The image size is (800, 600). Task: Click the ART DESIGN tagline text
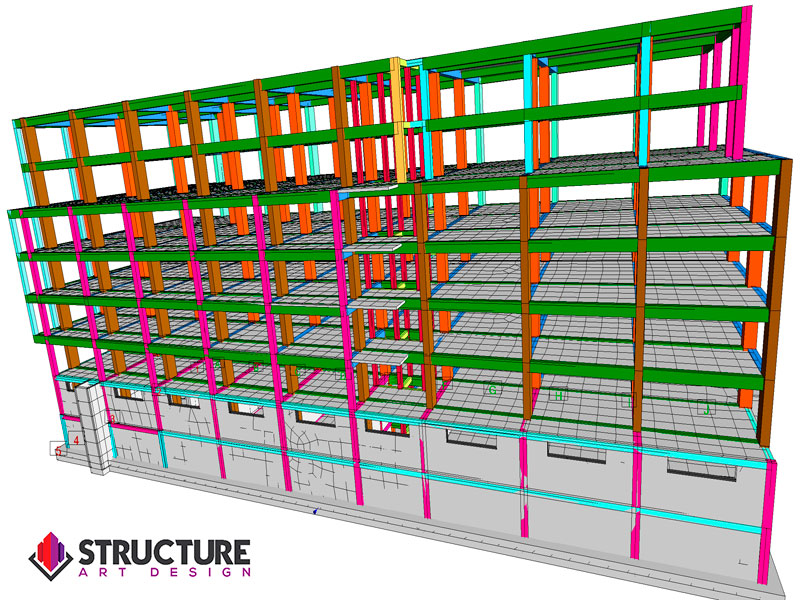164,572
